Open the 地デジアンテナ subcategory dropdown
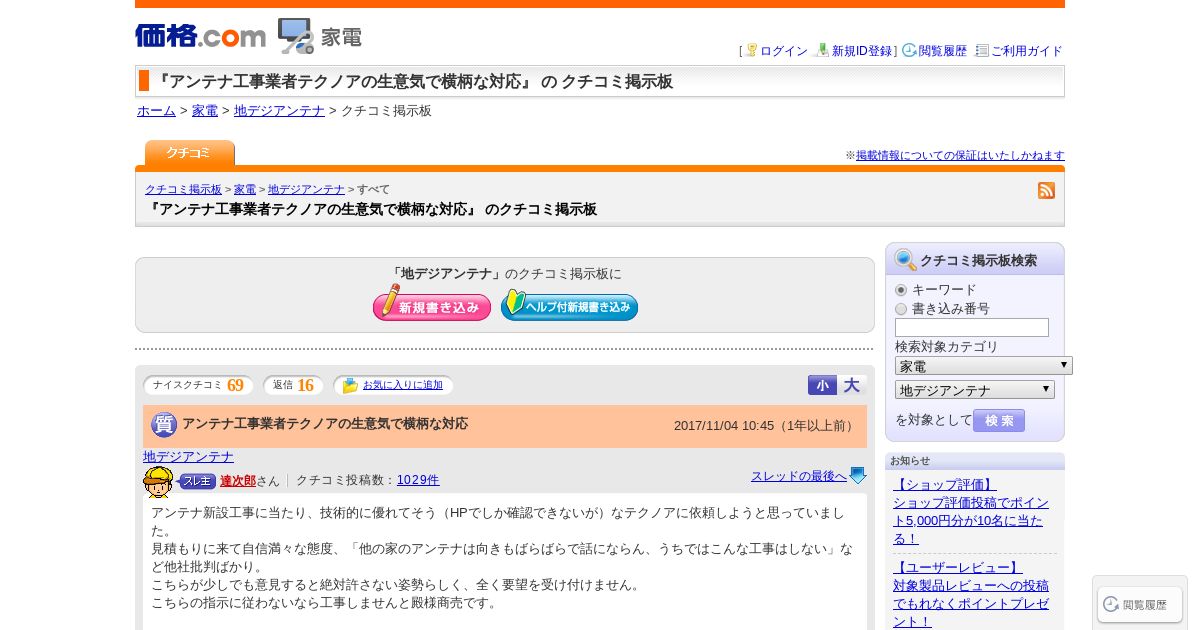Image resolution: width=1200 pixels, height=630 pixels. point(975,390)
